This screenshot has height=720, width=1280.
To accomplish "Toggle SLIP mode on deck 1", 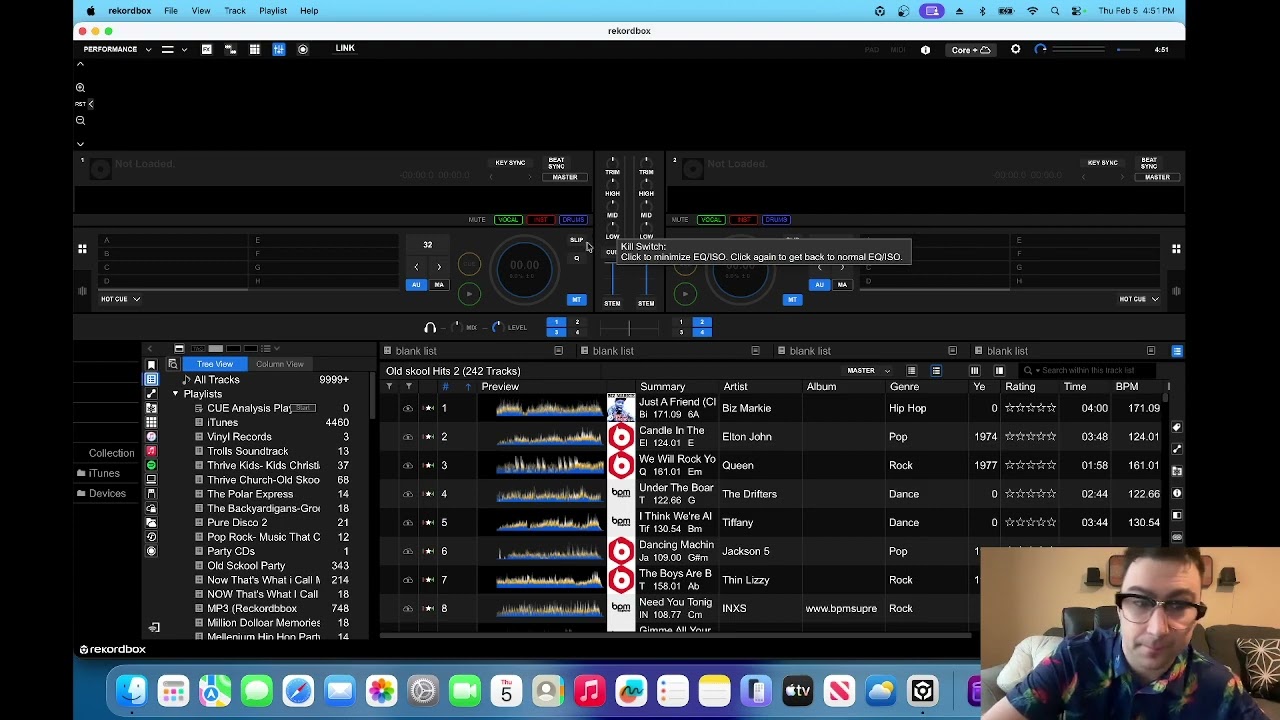I will coord(576,240).
